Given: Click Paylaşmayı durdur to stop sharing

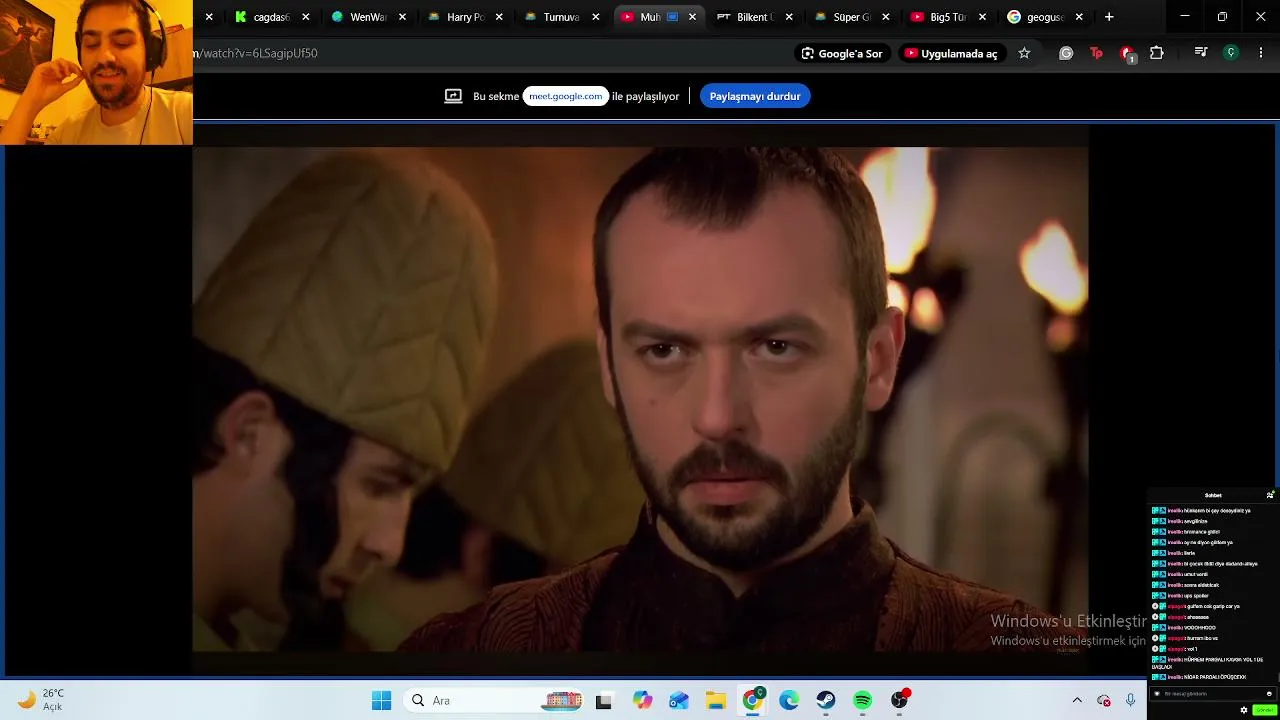Looking at the screenshot, I should point(755,96).
